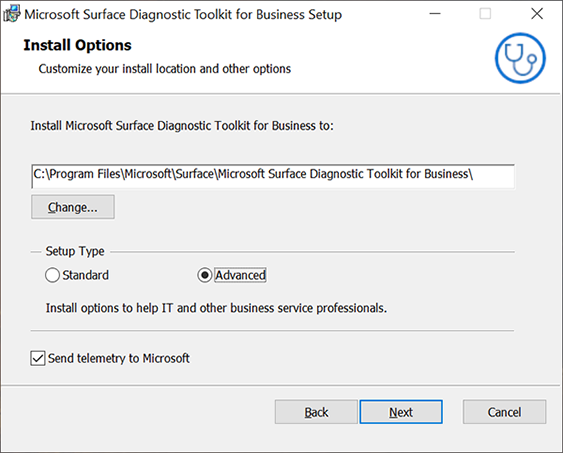The image size is (563, 453).
Task: Click the stethoscope Surface Diagnostic logo
Action: (x=520, y=58)
